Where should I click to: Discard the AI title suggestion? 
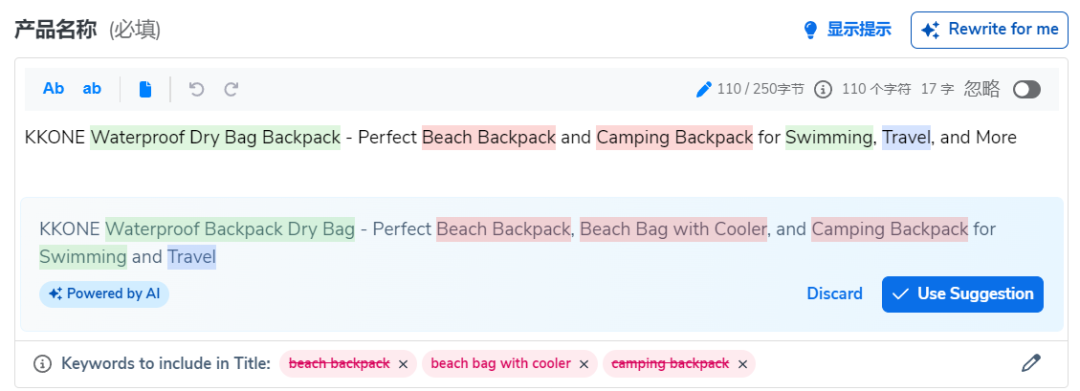click(835, 294)
